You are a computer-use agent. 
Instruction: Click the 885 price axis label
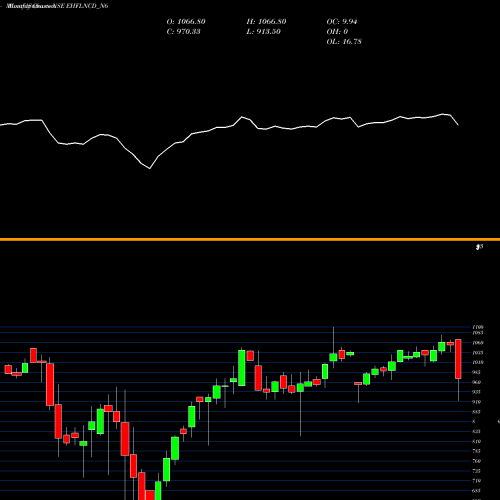(x=476, y=412)
